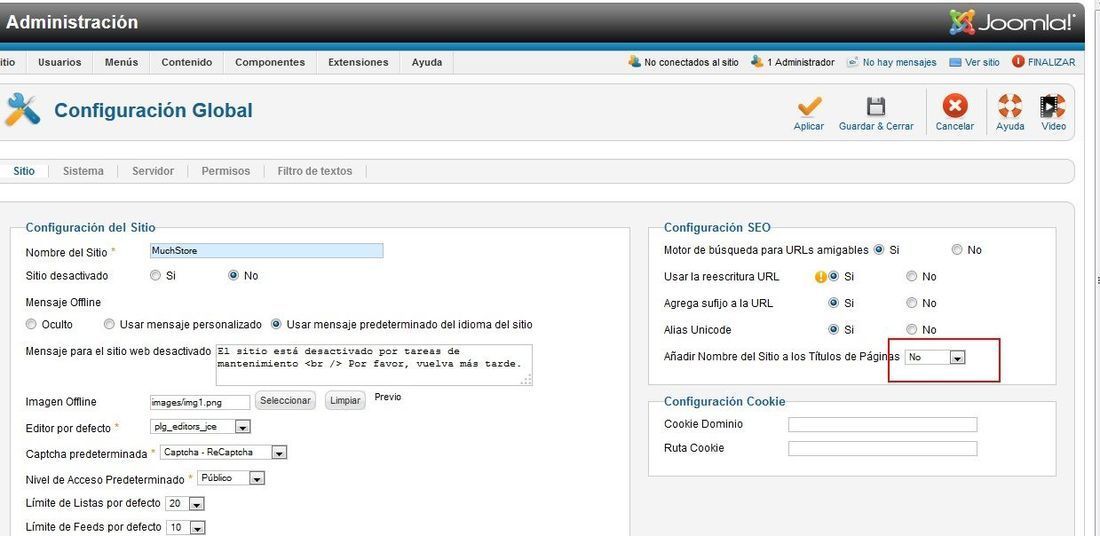Set Sitio desactivado to Si
The image size is (1100, 536).
[x=156, y=276]
